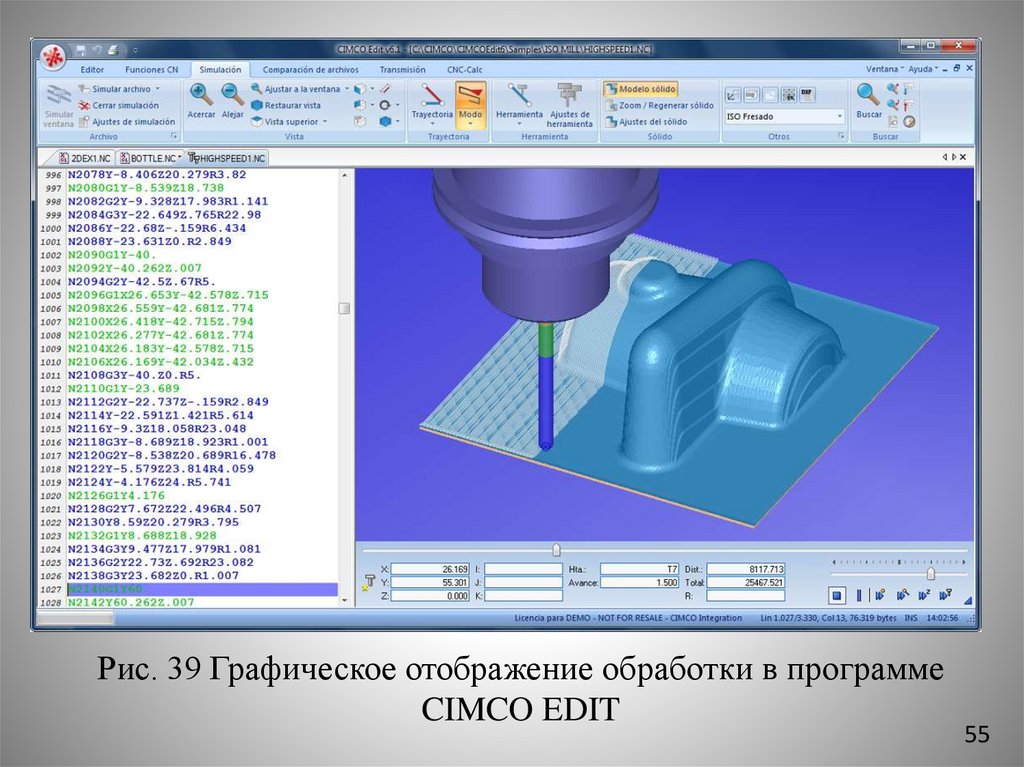Open the Modo toolpath mode dropdown
The height and width of the screenshot is (767, 1024).
click(x=470, y=123)
